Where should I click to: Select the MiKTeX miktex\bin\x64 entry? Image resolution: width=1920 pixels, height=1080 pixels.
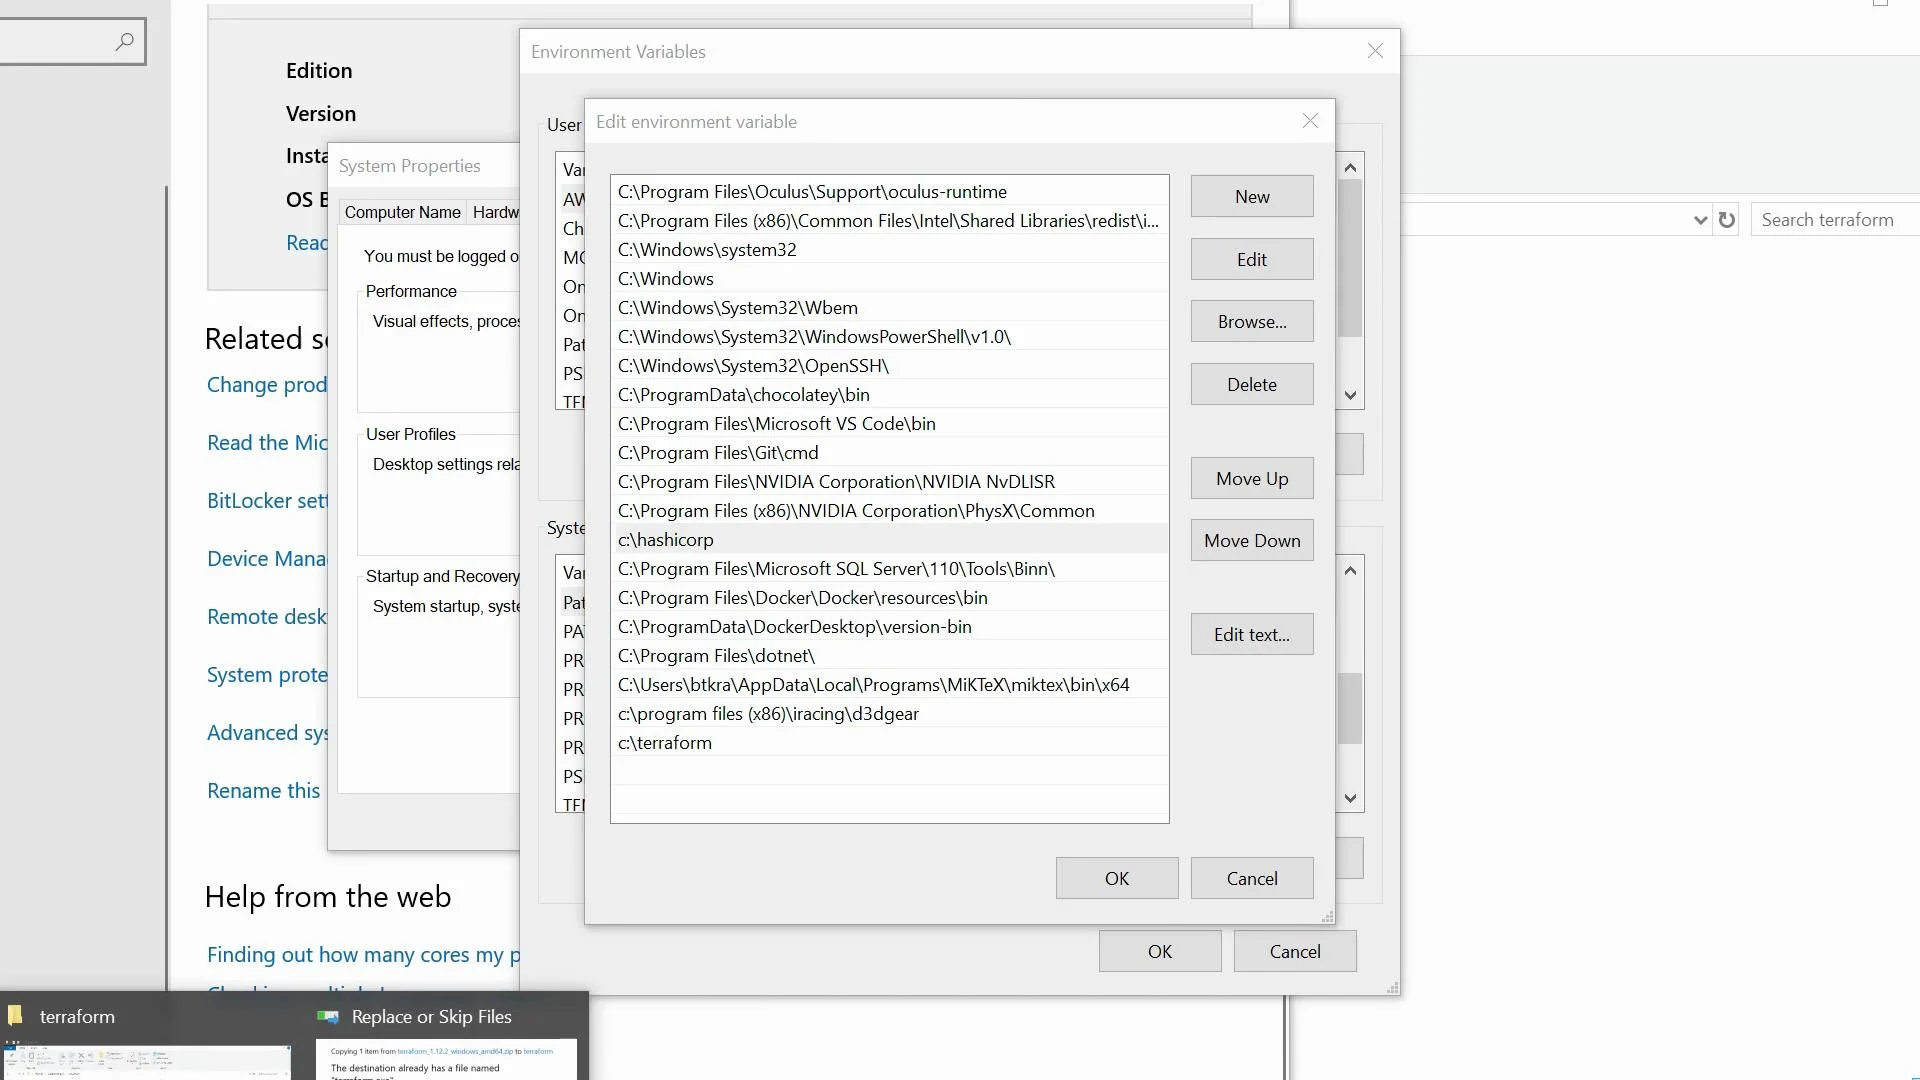pos(890,685)
